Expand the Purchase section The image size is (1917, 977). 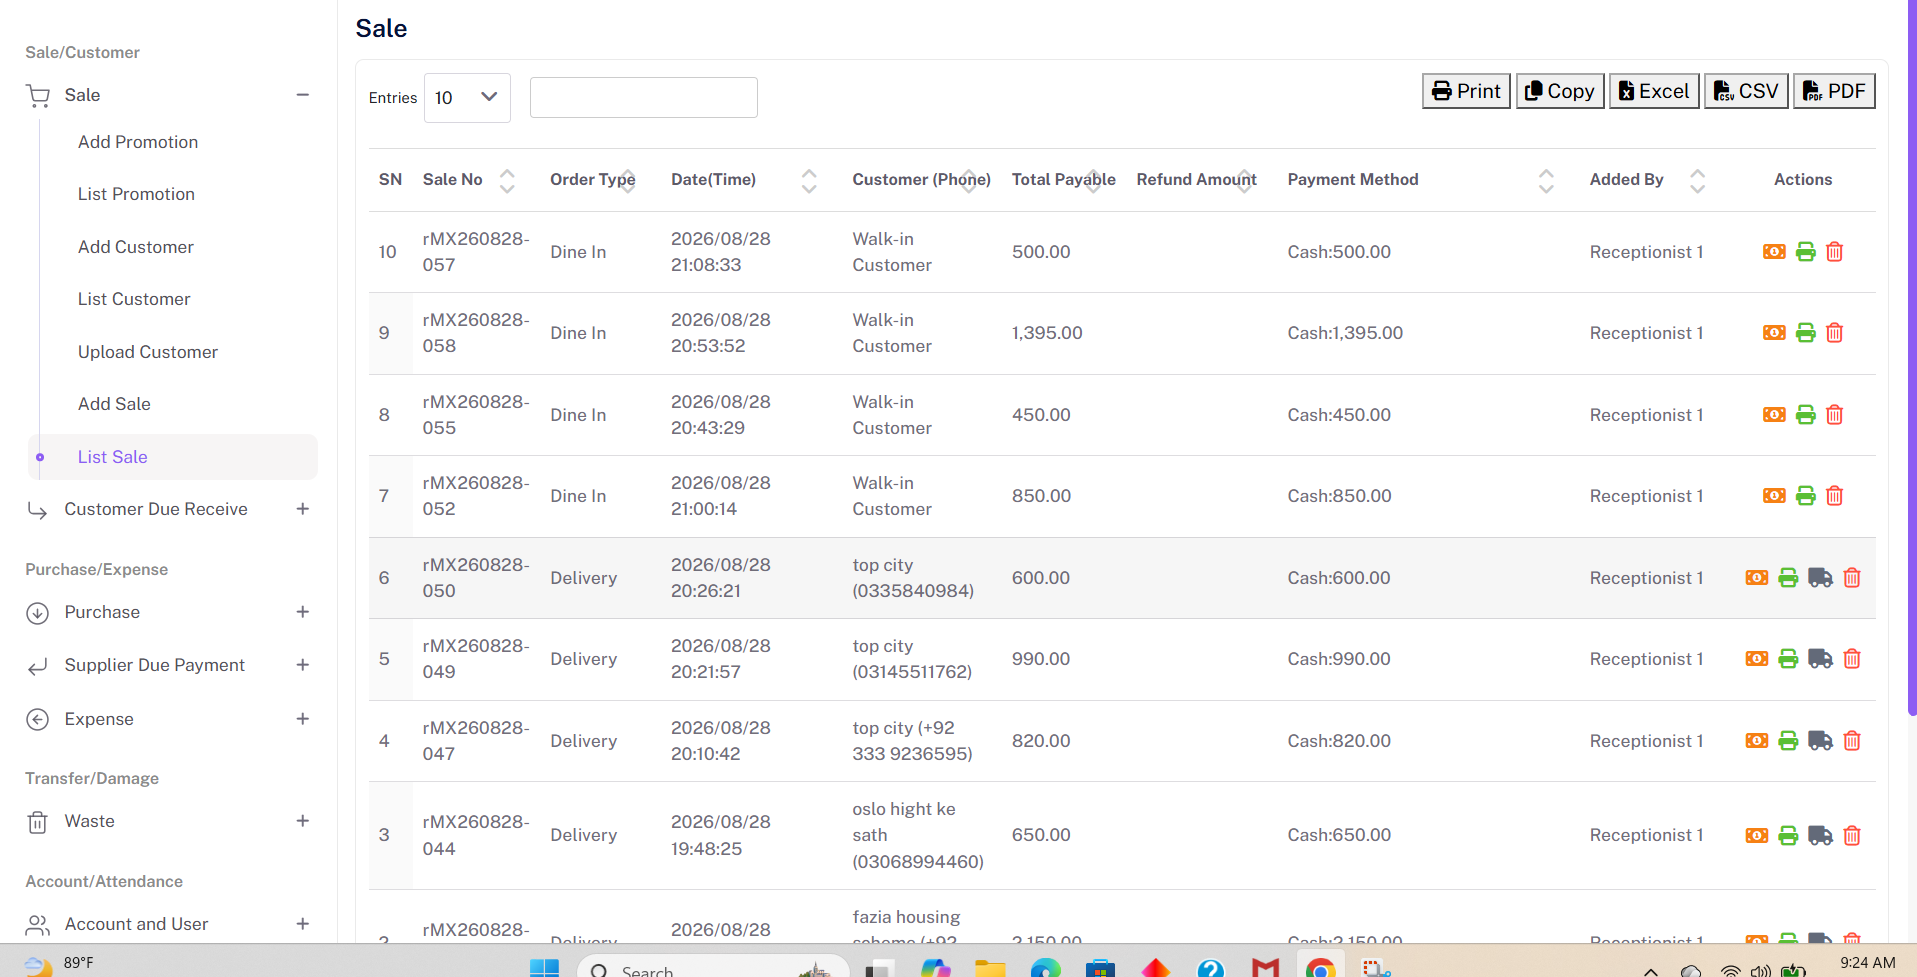[x=302, y=612]
